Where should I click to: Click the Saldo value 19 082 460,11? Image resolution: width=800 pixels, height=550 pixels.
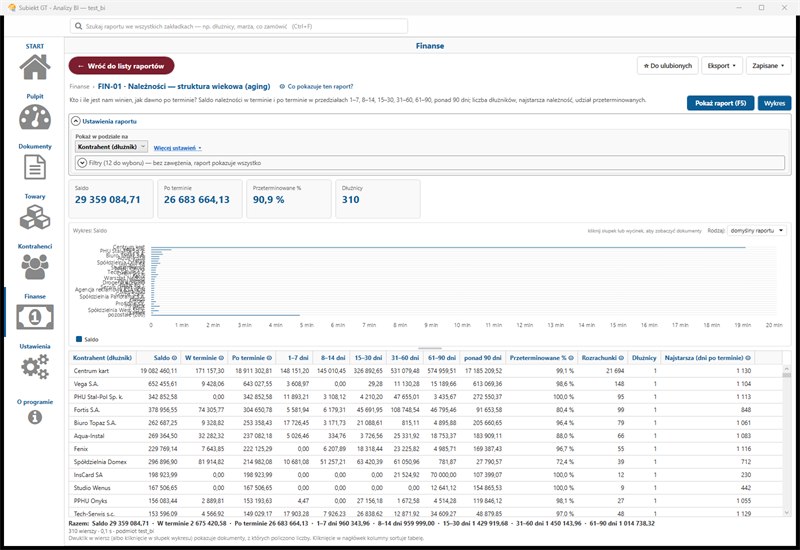[159, 371]
